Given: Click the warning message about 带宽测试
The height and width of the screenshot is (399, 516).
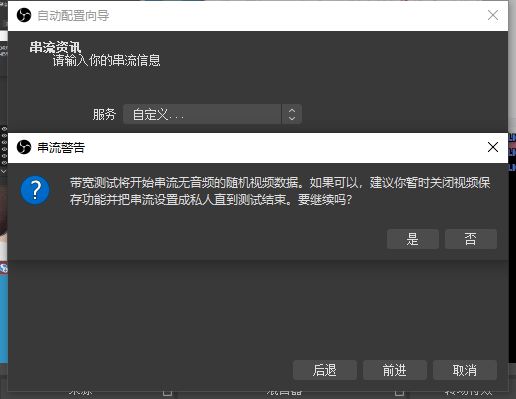Looking at the screenshot, I should [x=280, y=191].
